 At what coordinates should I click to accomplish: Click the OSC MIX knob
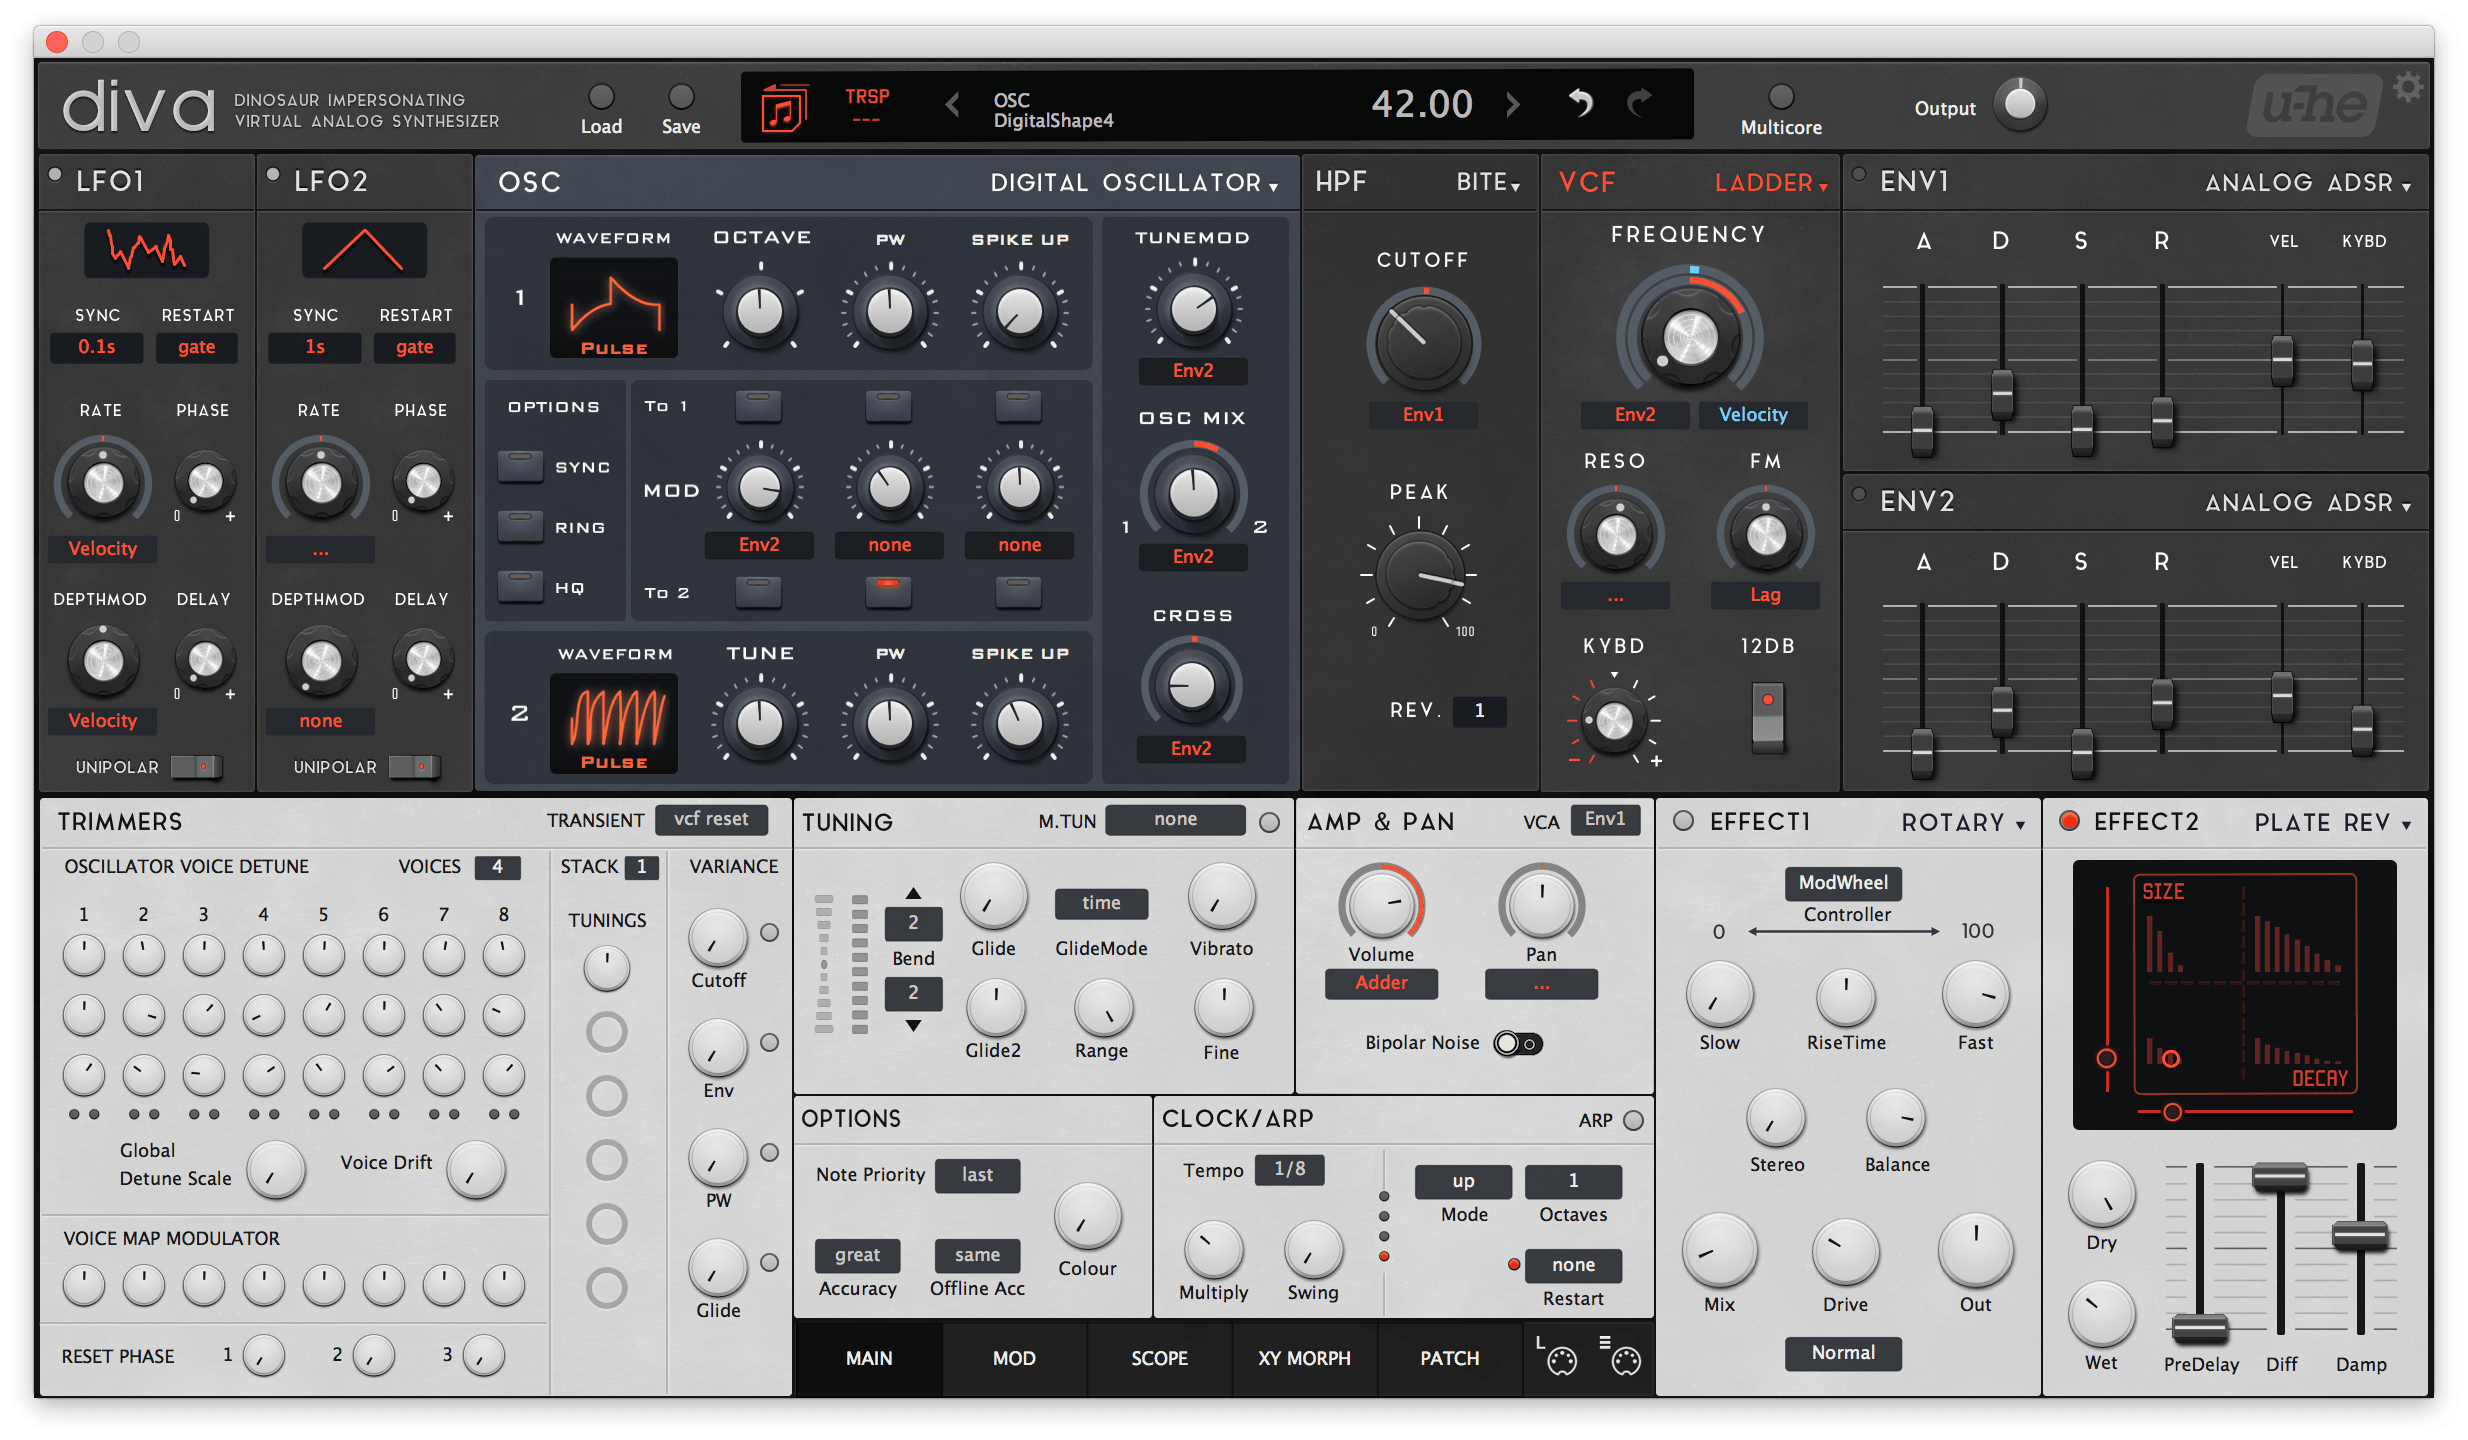(x=1193, y=493)
